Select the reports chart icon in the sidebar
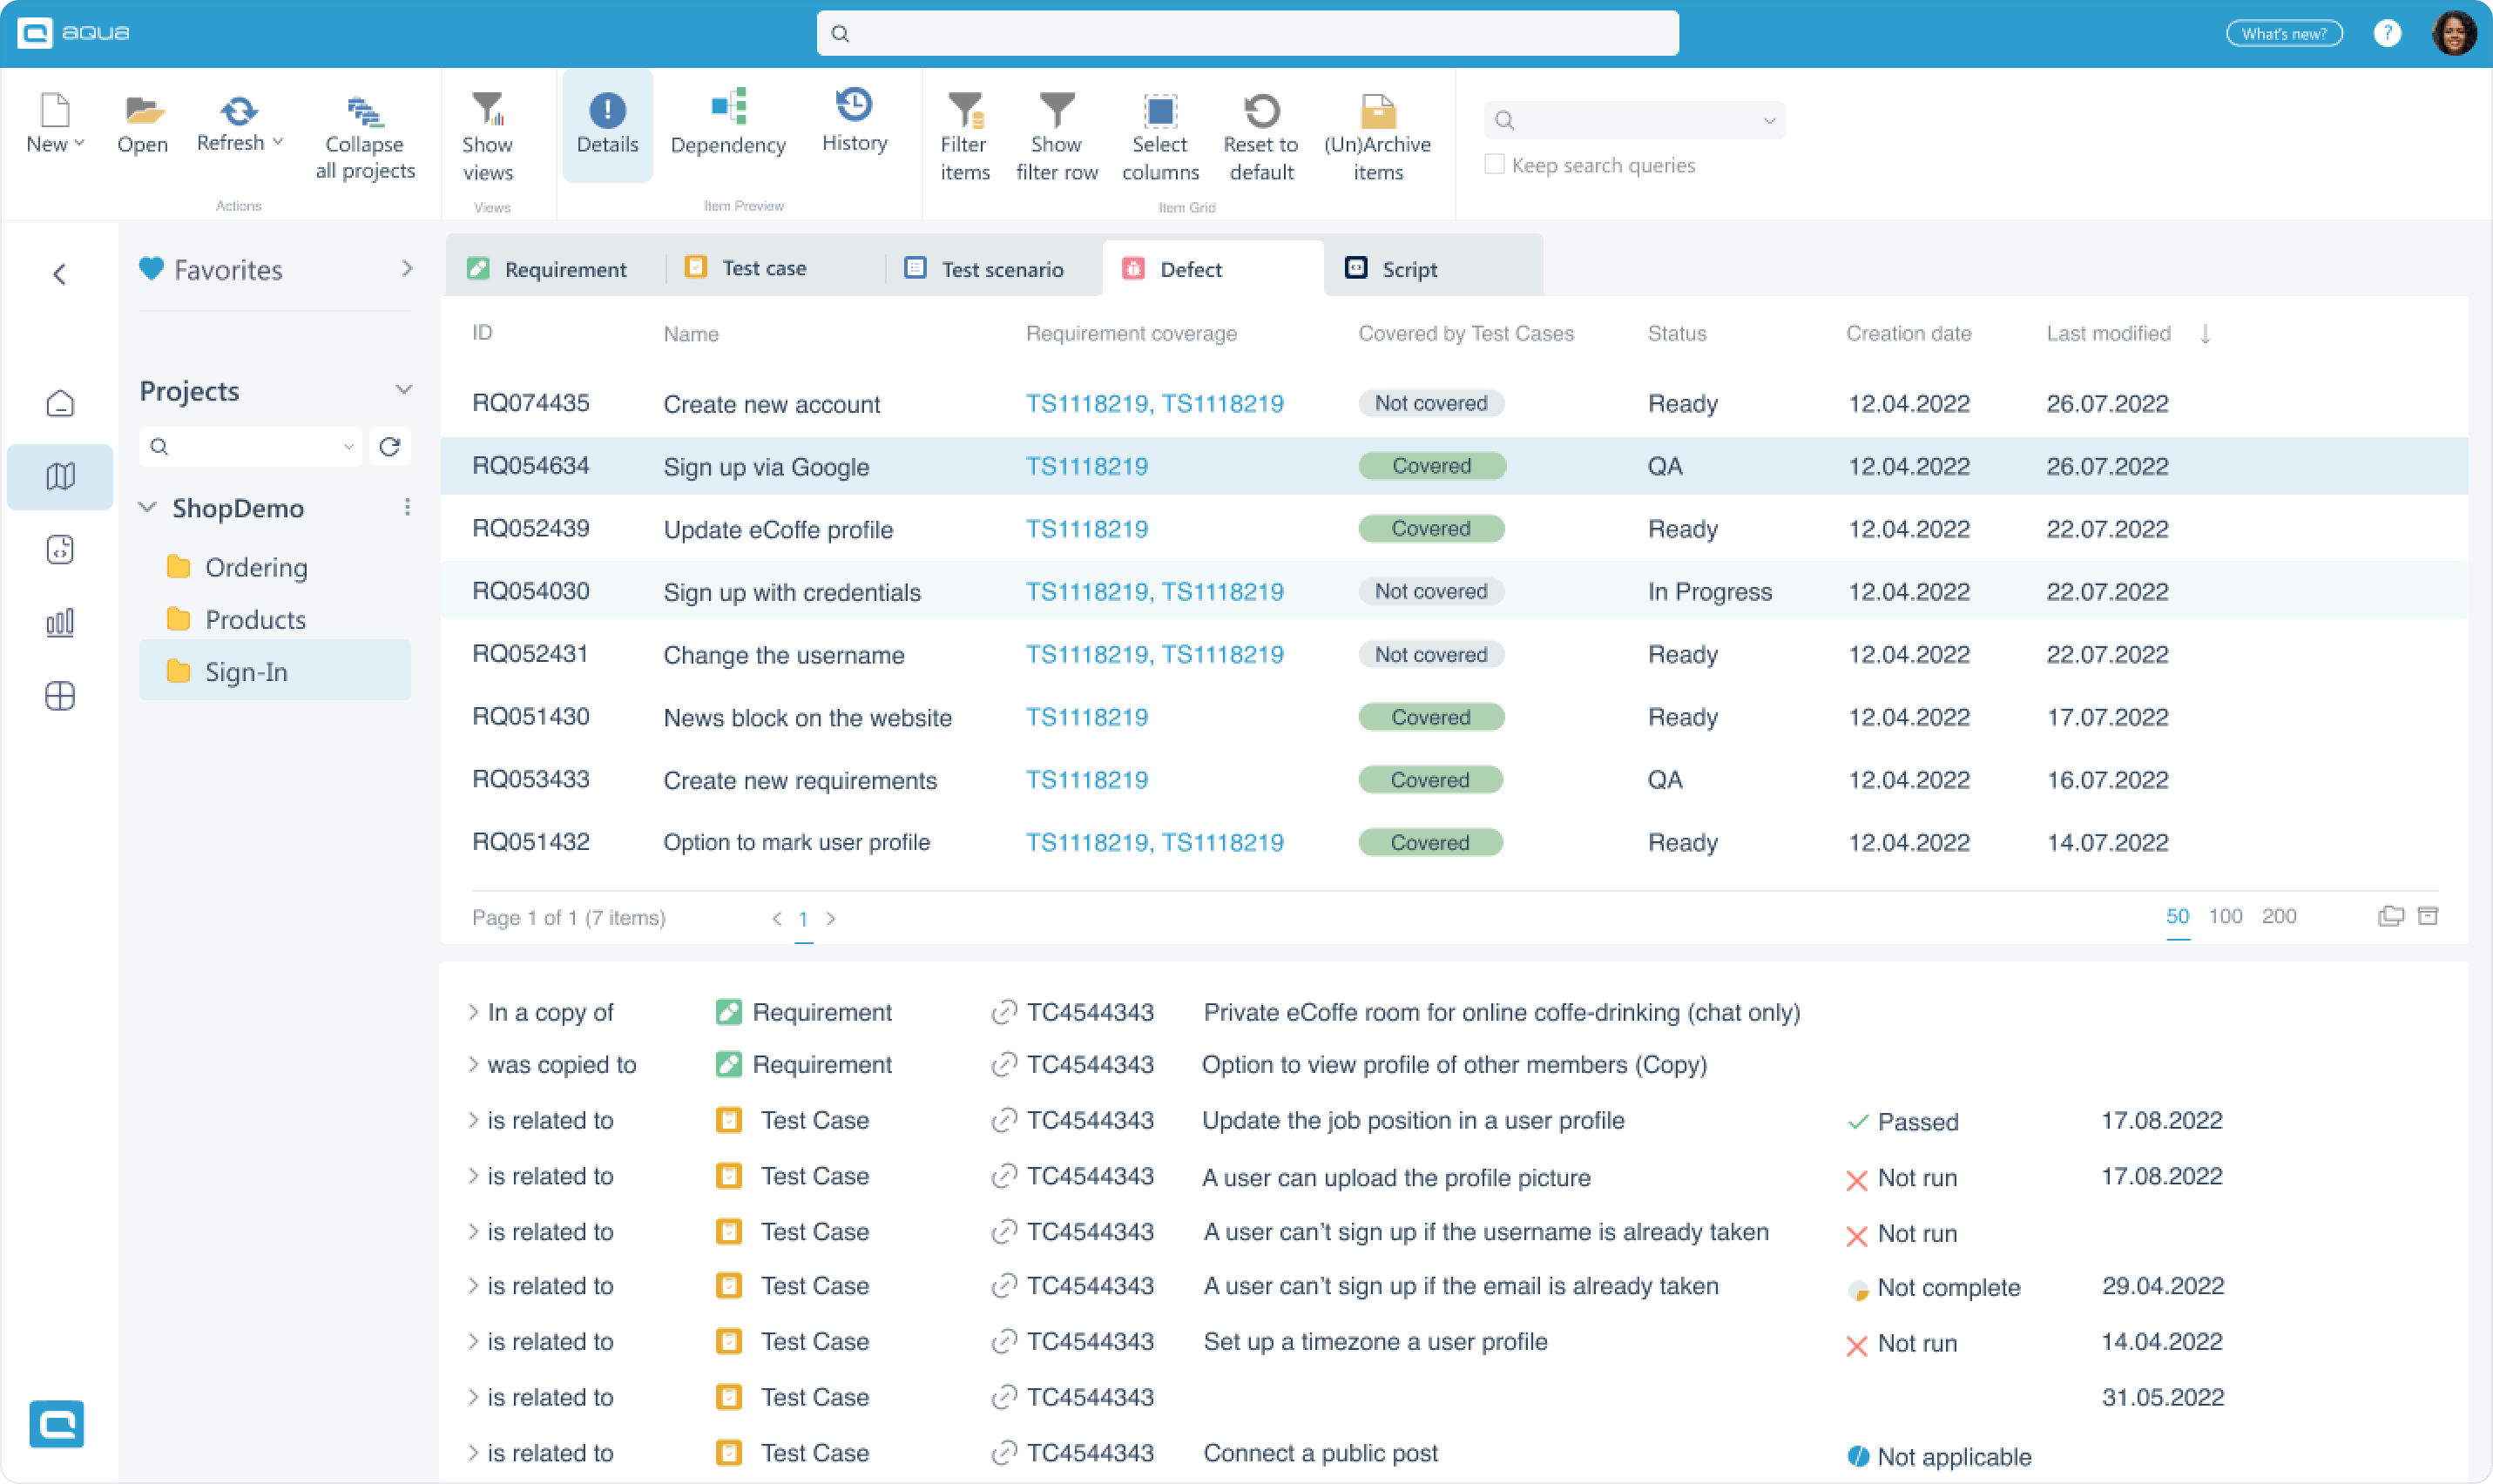The image size is (2493, 1484). tap(59, 622)
